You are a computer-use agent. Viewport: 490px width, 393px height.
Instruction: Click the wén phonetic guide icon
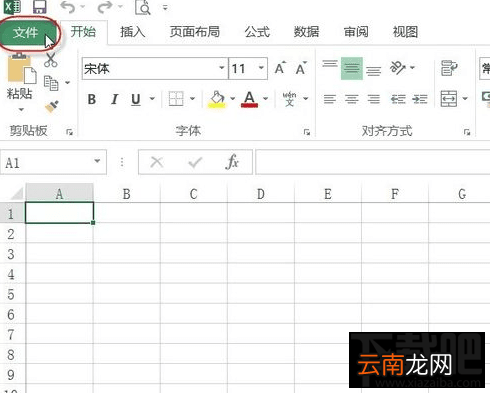click(289, 99)
